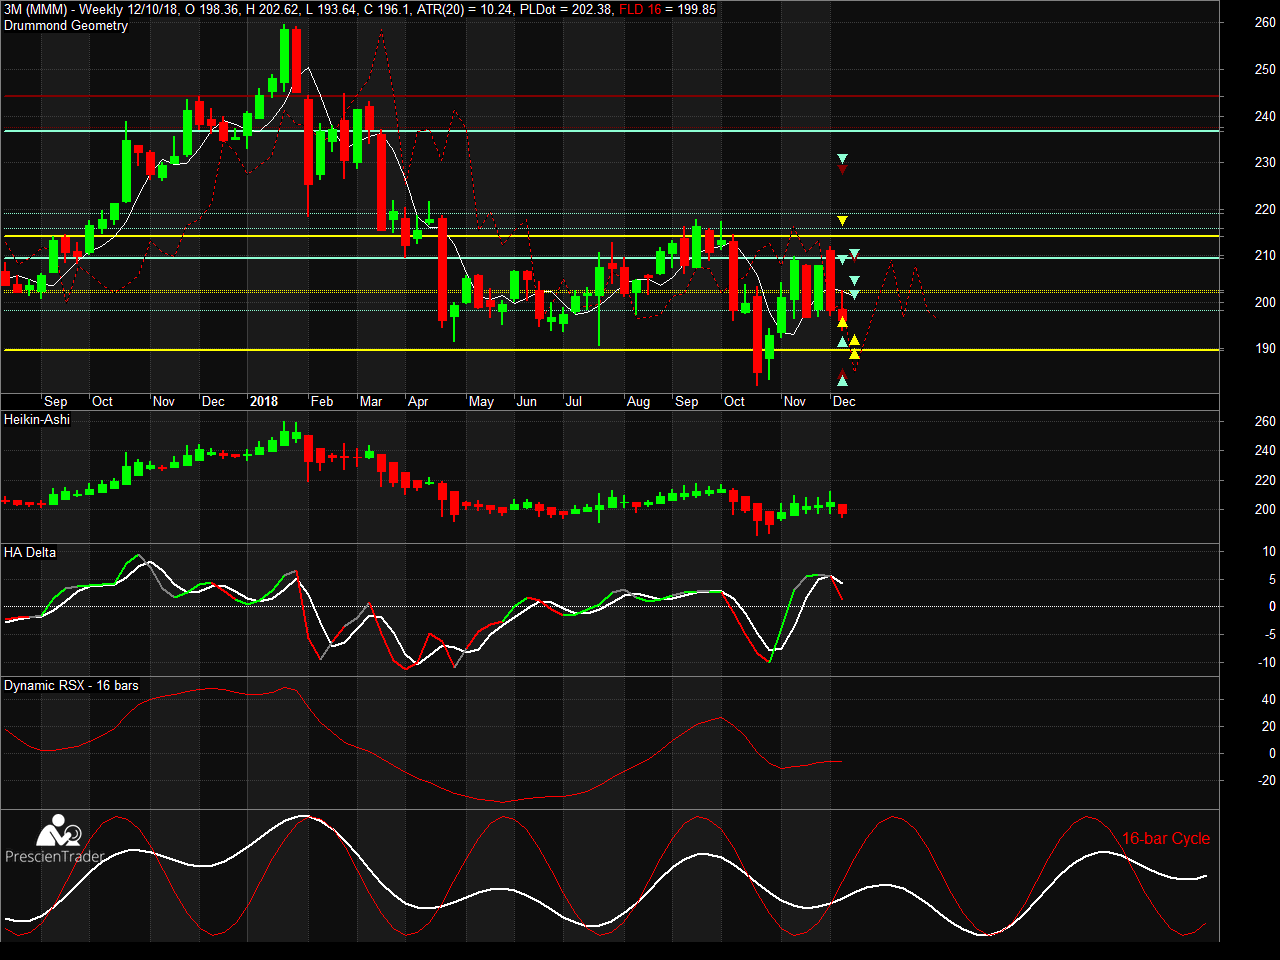Click the 'Heikin-Ashi' panel label
Viewport: 1280px width, 960px height.
(x=37, y=419)
